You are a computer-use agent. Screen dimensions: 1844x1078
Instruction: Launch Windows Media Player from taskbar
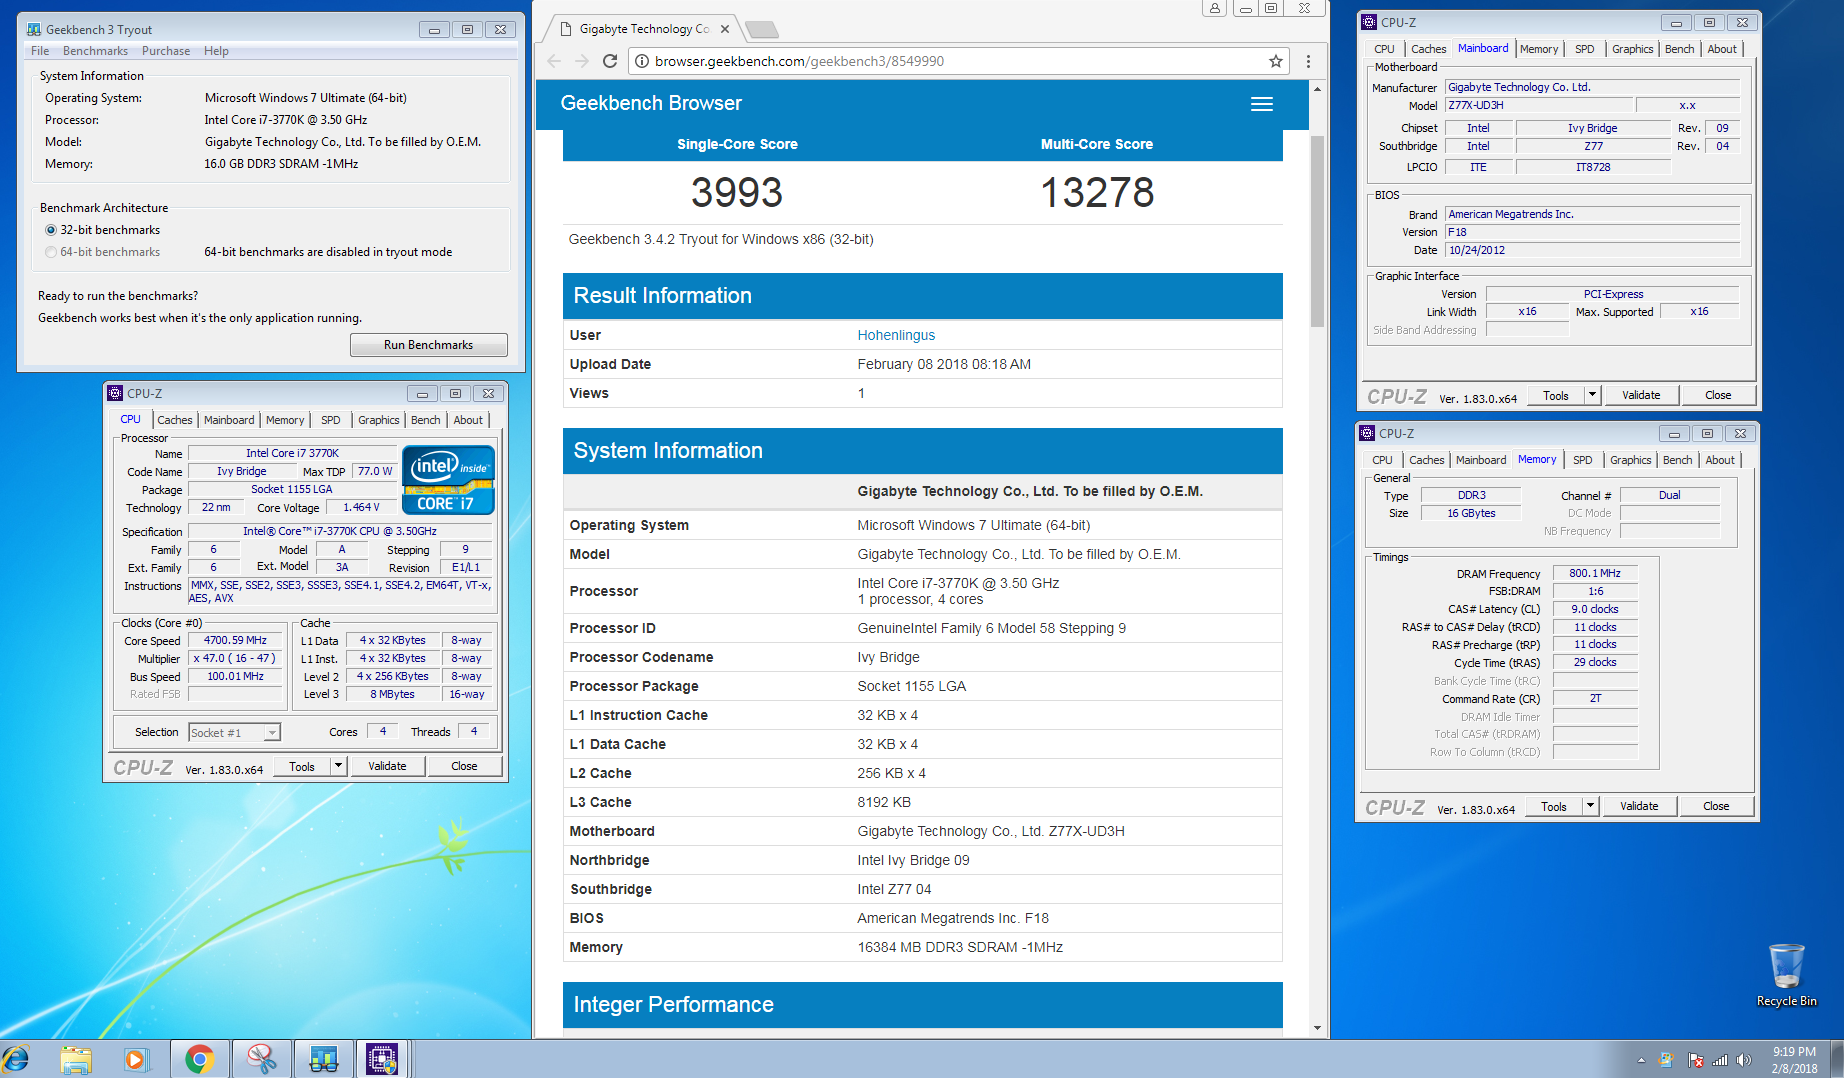136,1059
